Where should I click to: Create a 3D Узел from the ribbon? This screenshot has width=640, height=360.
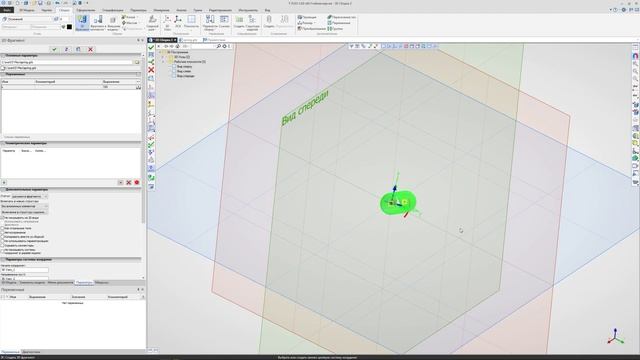coord(167,22)
